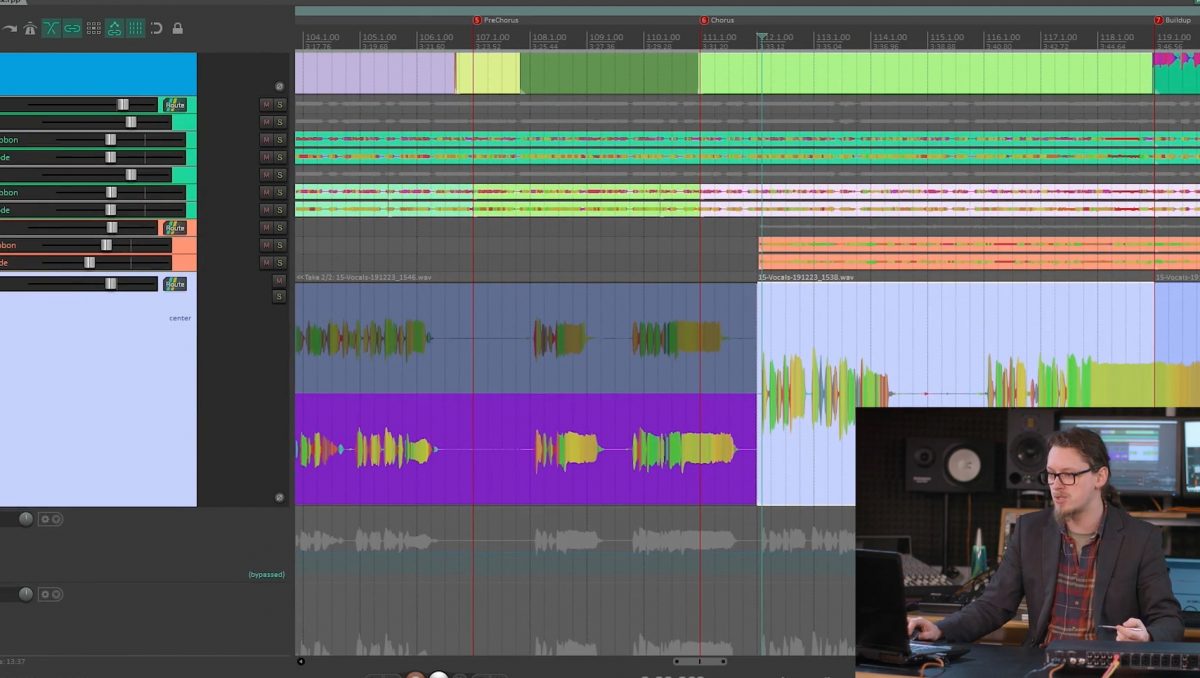Open the Route dialog on the orange track
Image resolution: width=1200 pixels, height=678 pixels.
[x=175, y=228]
